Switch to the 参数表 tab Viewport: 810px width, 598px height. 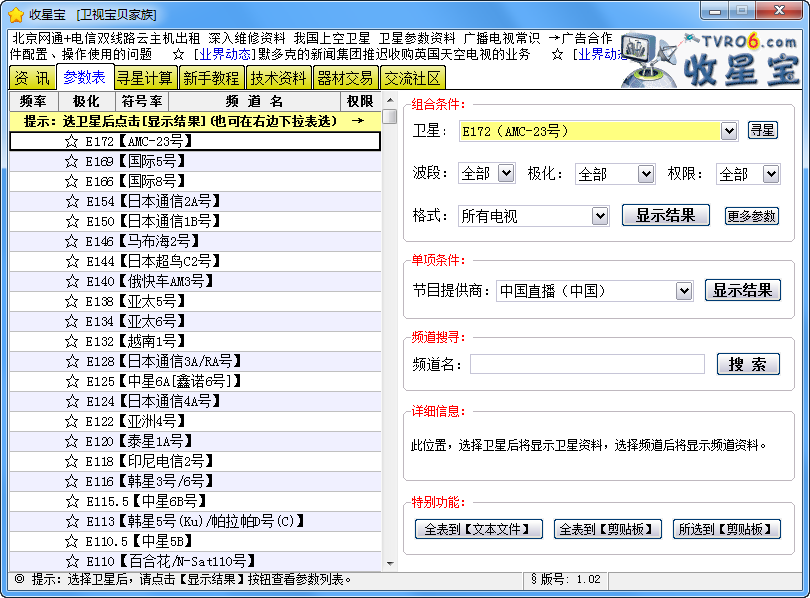[x=84, y=77]
